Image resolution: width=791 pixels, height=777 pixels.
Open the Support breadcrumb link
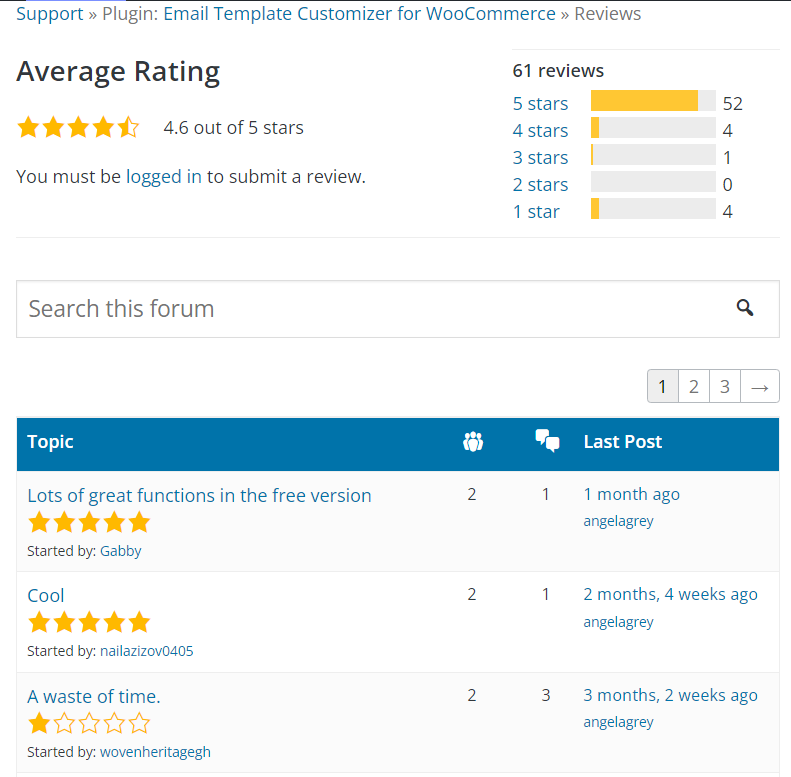pyautogui.click(x=49, y=13)
